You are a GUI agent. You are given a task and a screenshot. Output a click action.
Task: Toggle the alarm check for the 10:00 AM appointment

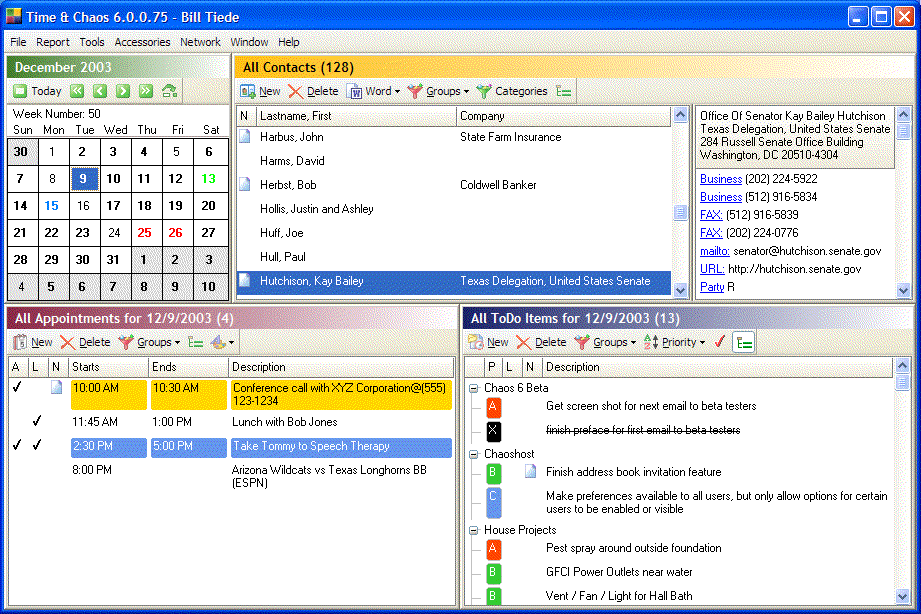pos(18,387)
